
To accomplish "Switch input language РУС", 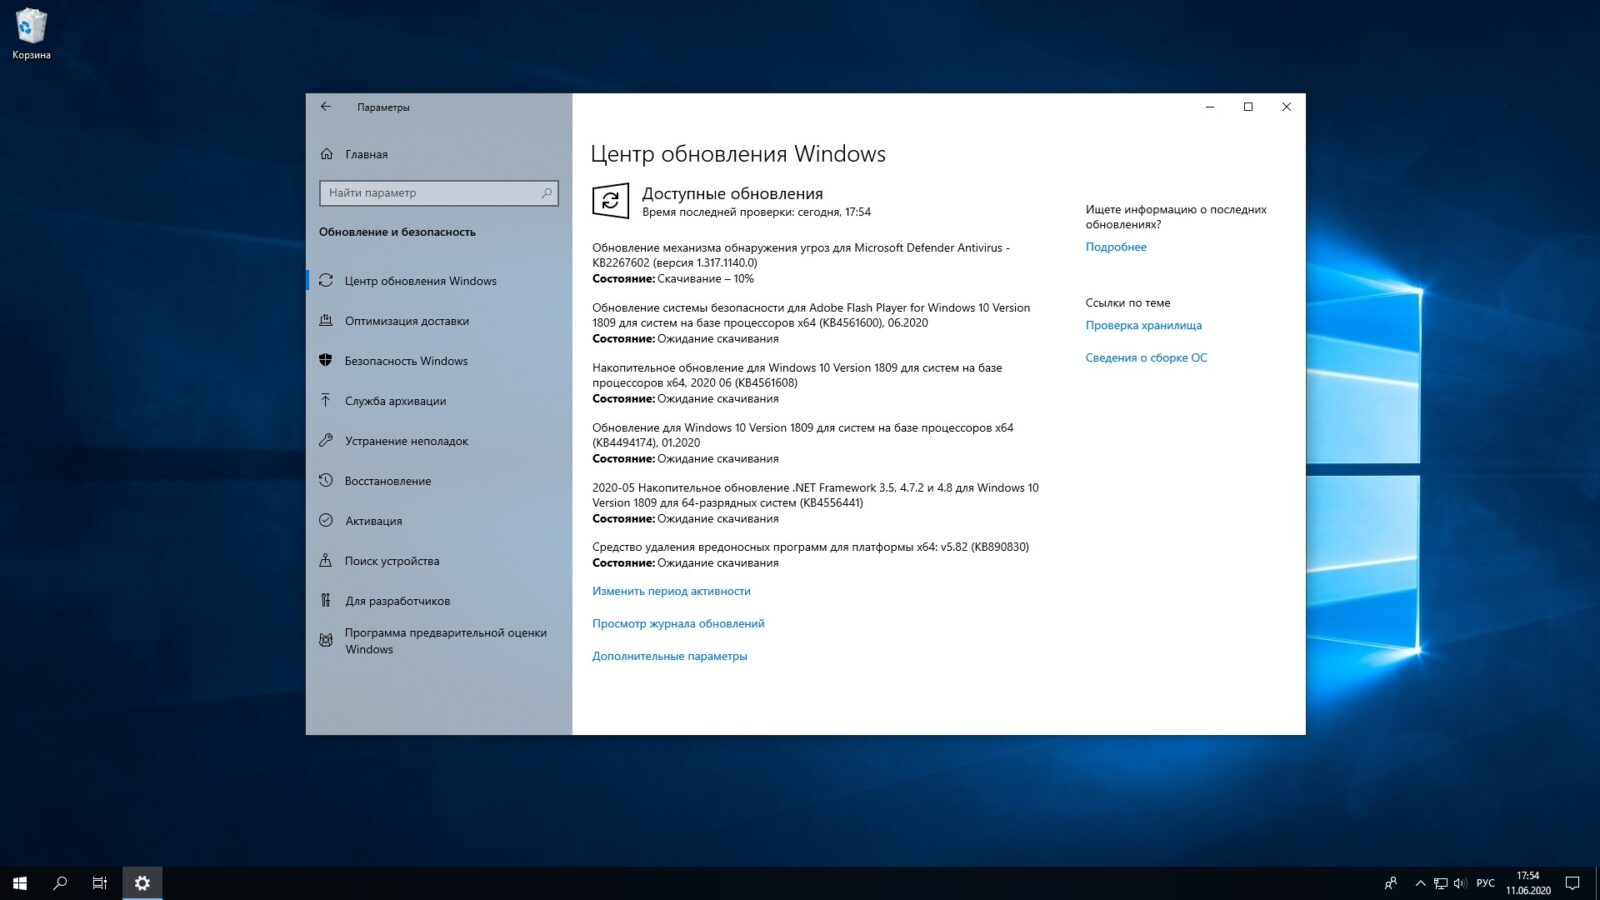I will click(1486, 883).
